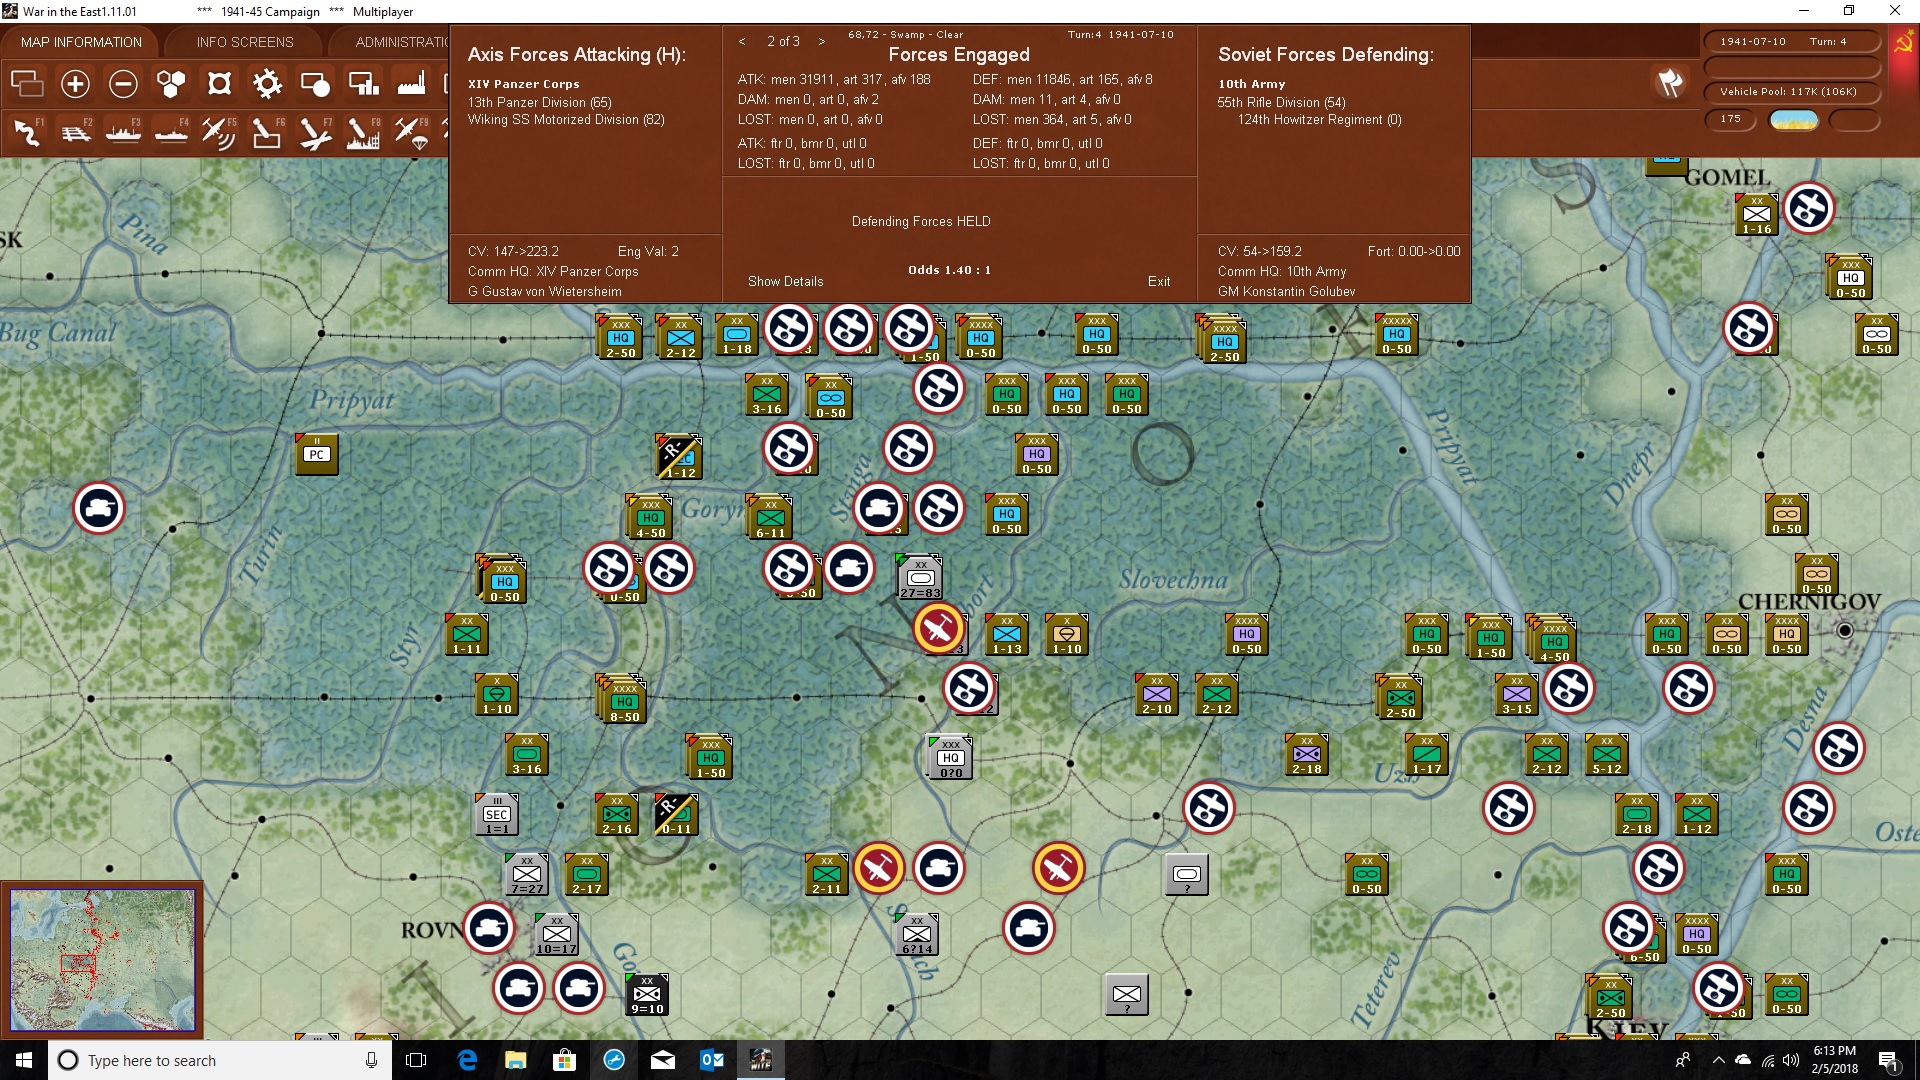Image resolution: width=1920 pixels, height=1080 pixels.
Task: Select 124th Howitzer Regiment (0) entry
Action: point(1320,119)
